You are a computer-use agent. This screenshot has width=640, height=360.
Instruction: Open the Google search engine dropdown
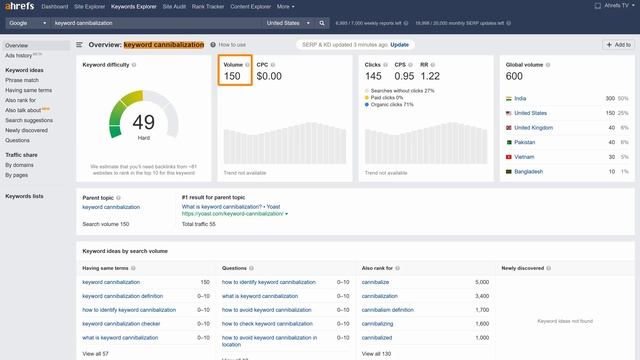[x=27, y=23]
